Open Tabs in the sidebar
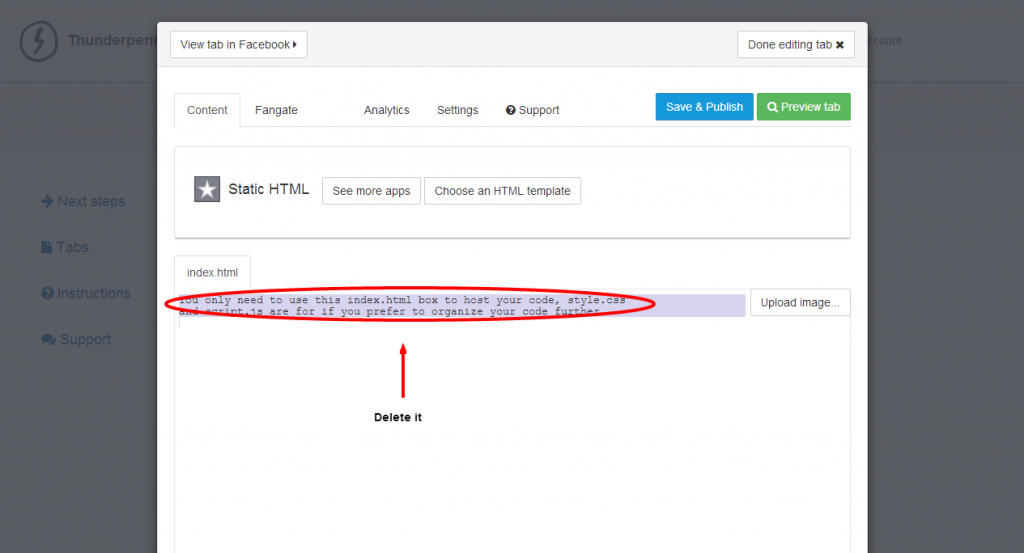1024x553 pixels. click(x=65, y=247)
